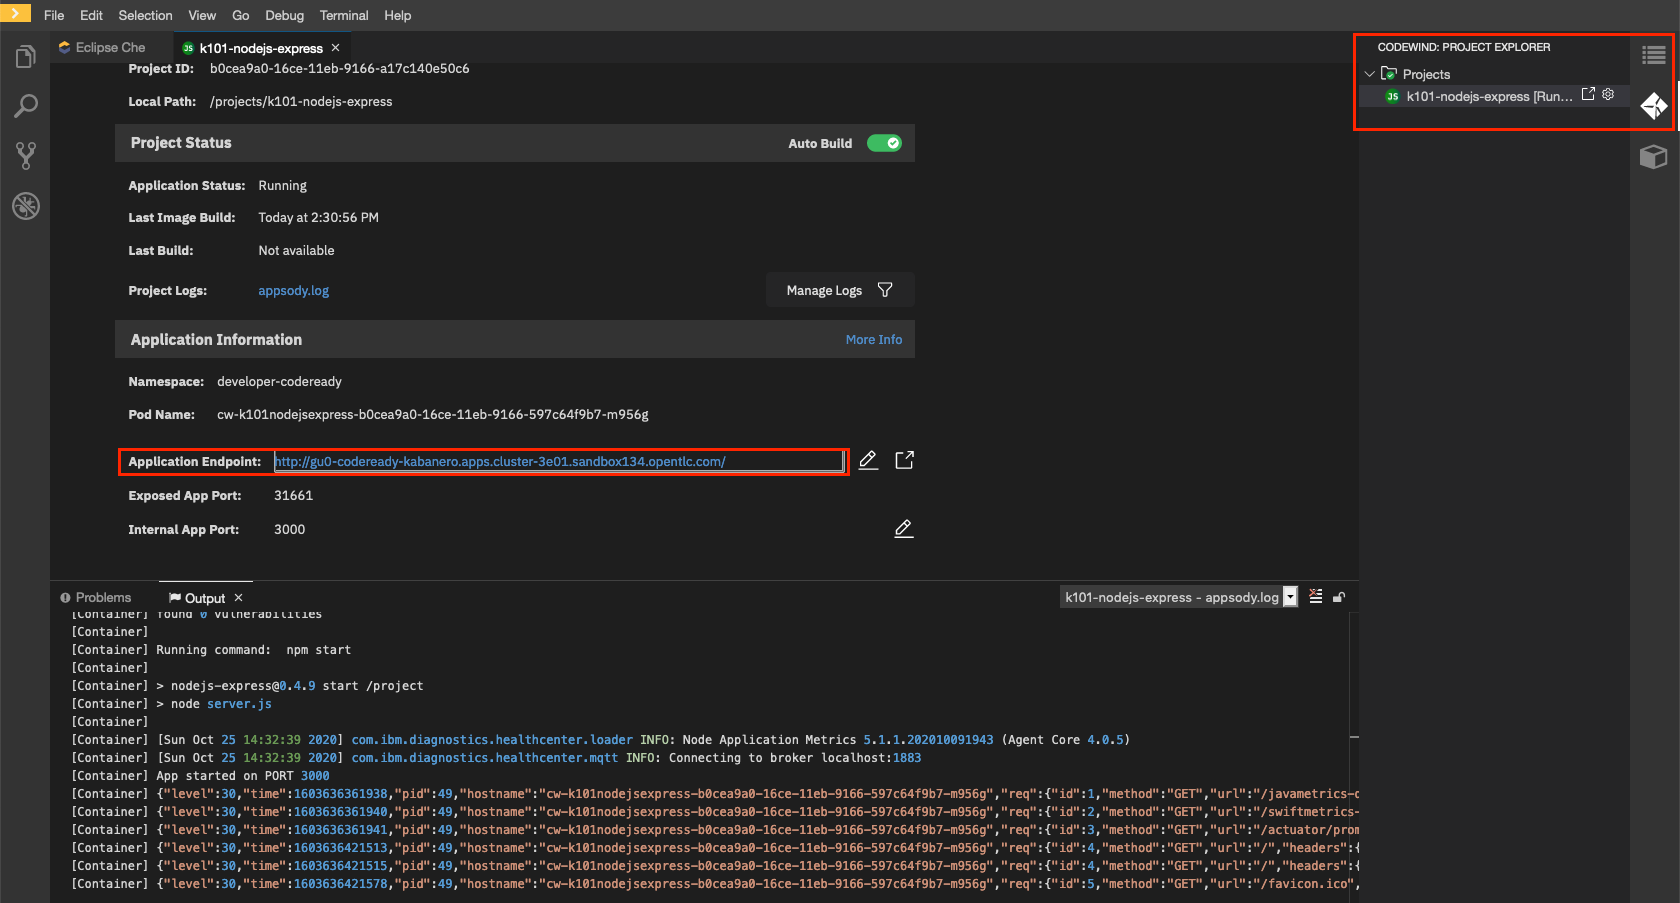Screen dimensions: 1680x903
Task: Open the Source Control view icon
Action: click(x=26, y=155)
